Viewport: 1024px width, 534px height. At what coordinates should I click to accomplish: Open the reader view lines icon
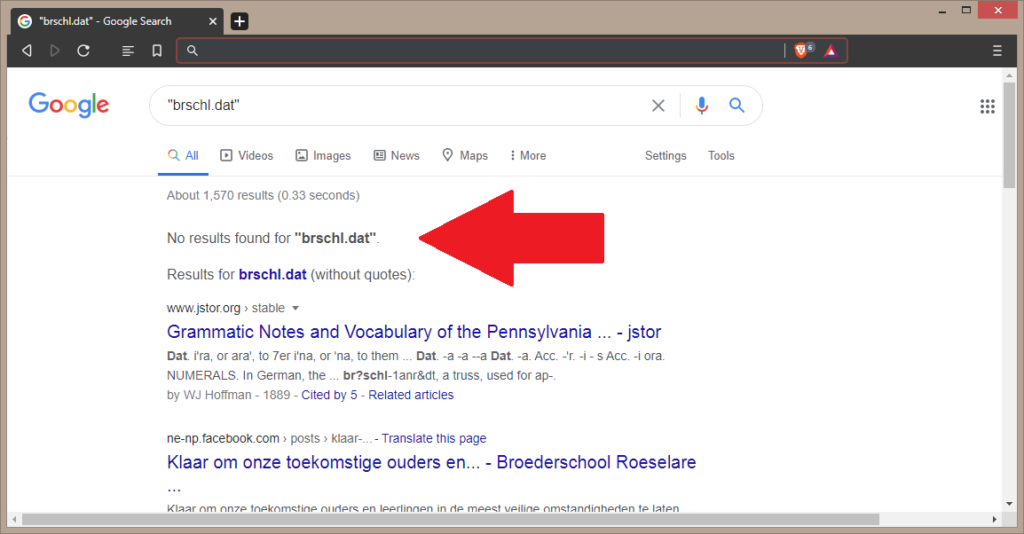click(128, 50)
